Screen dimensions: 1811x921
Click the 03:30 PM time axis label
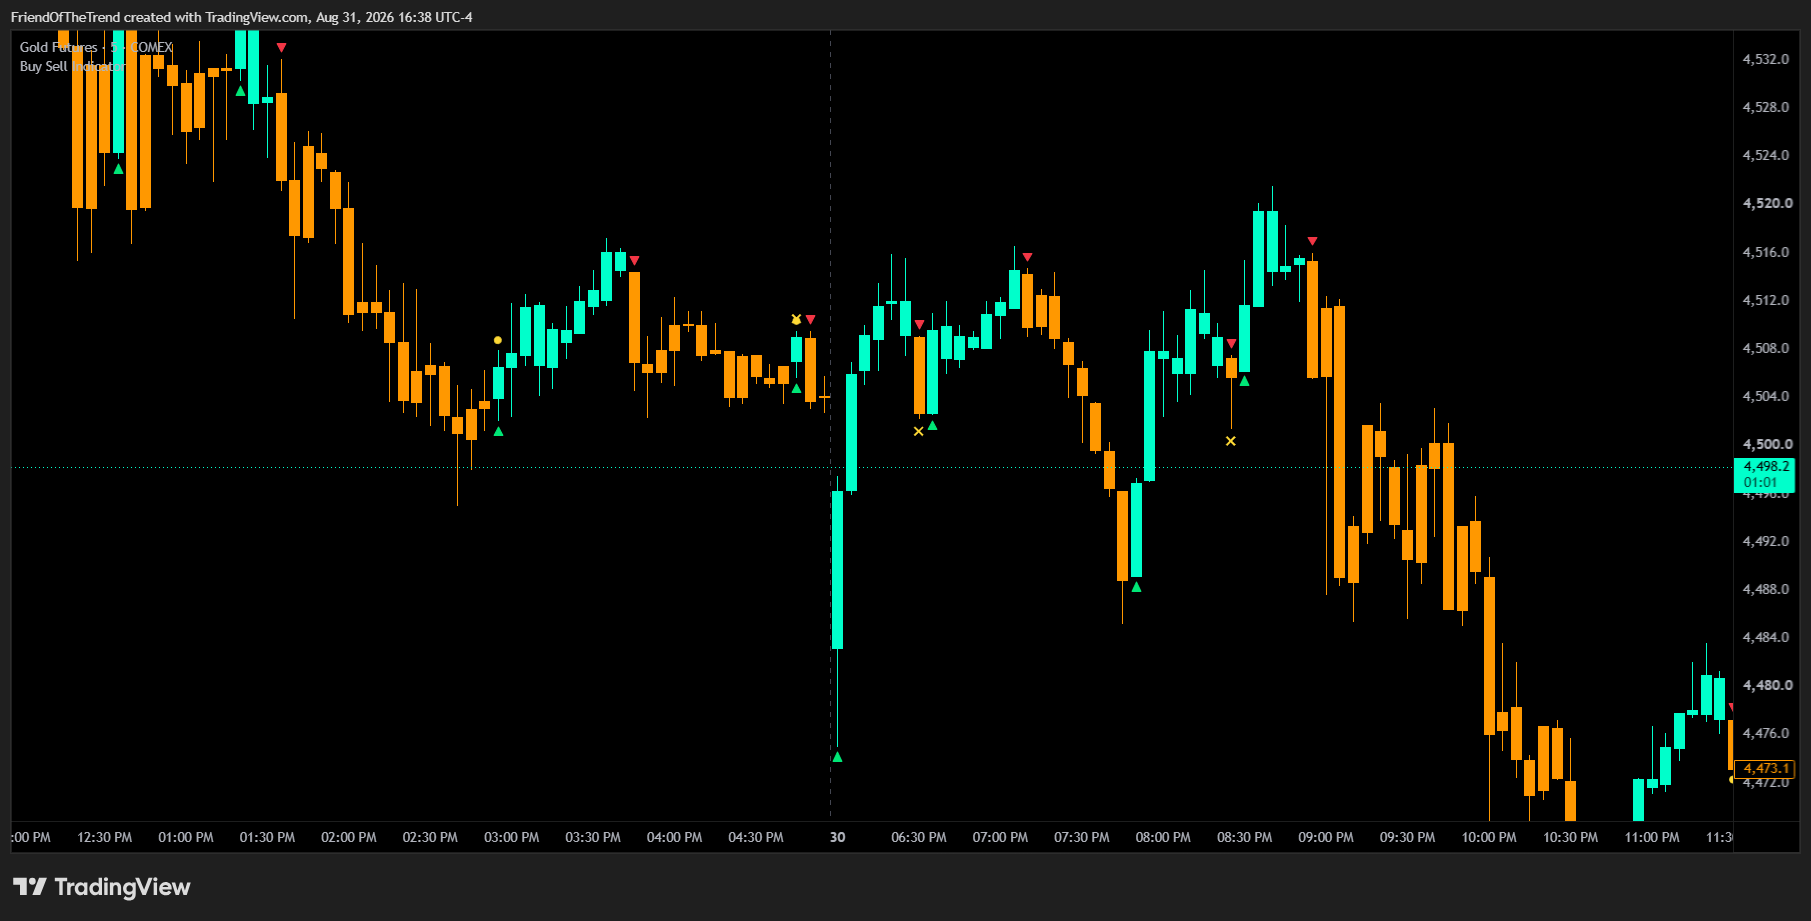[x=593, y=837]
